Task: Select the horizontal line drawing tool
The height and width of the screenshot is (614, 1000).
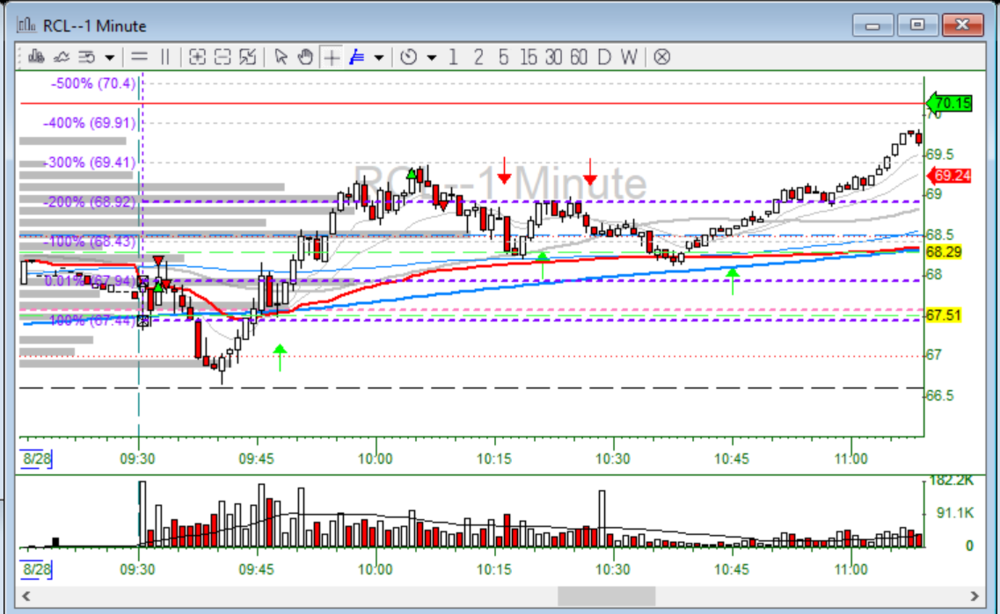Action: coord(139,57)
